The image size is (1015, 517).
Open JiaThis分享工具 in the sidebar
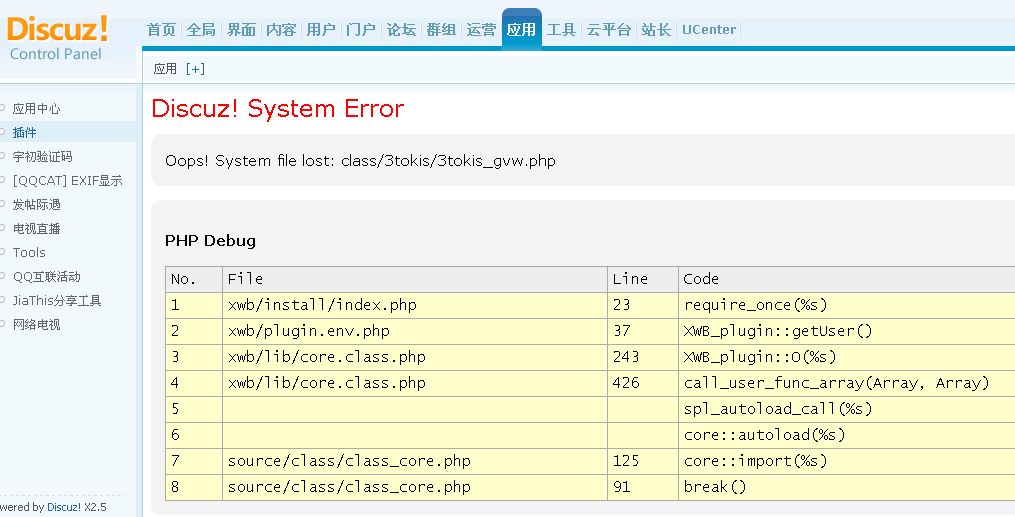pos(57,300)
